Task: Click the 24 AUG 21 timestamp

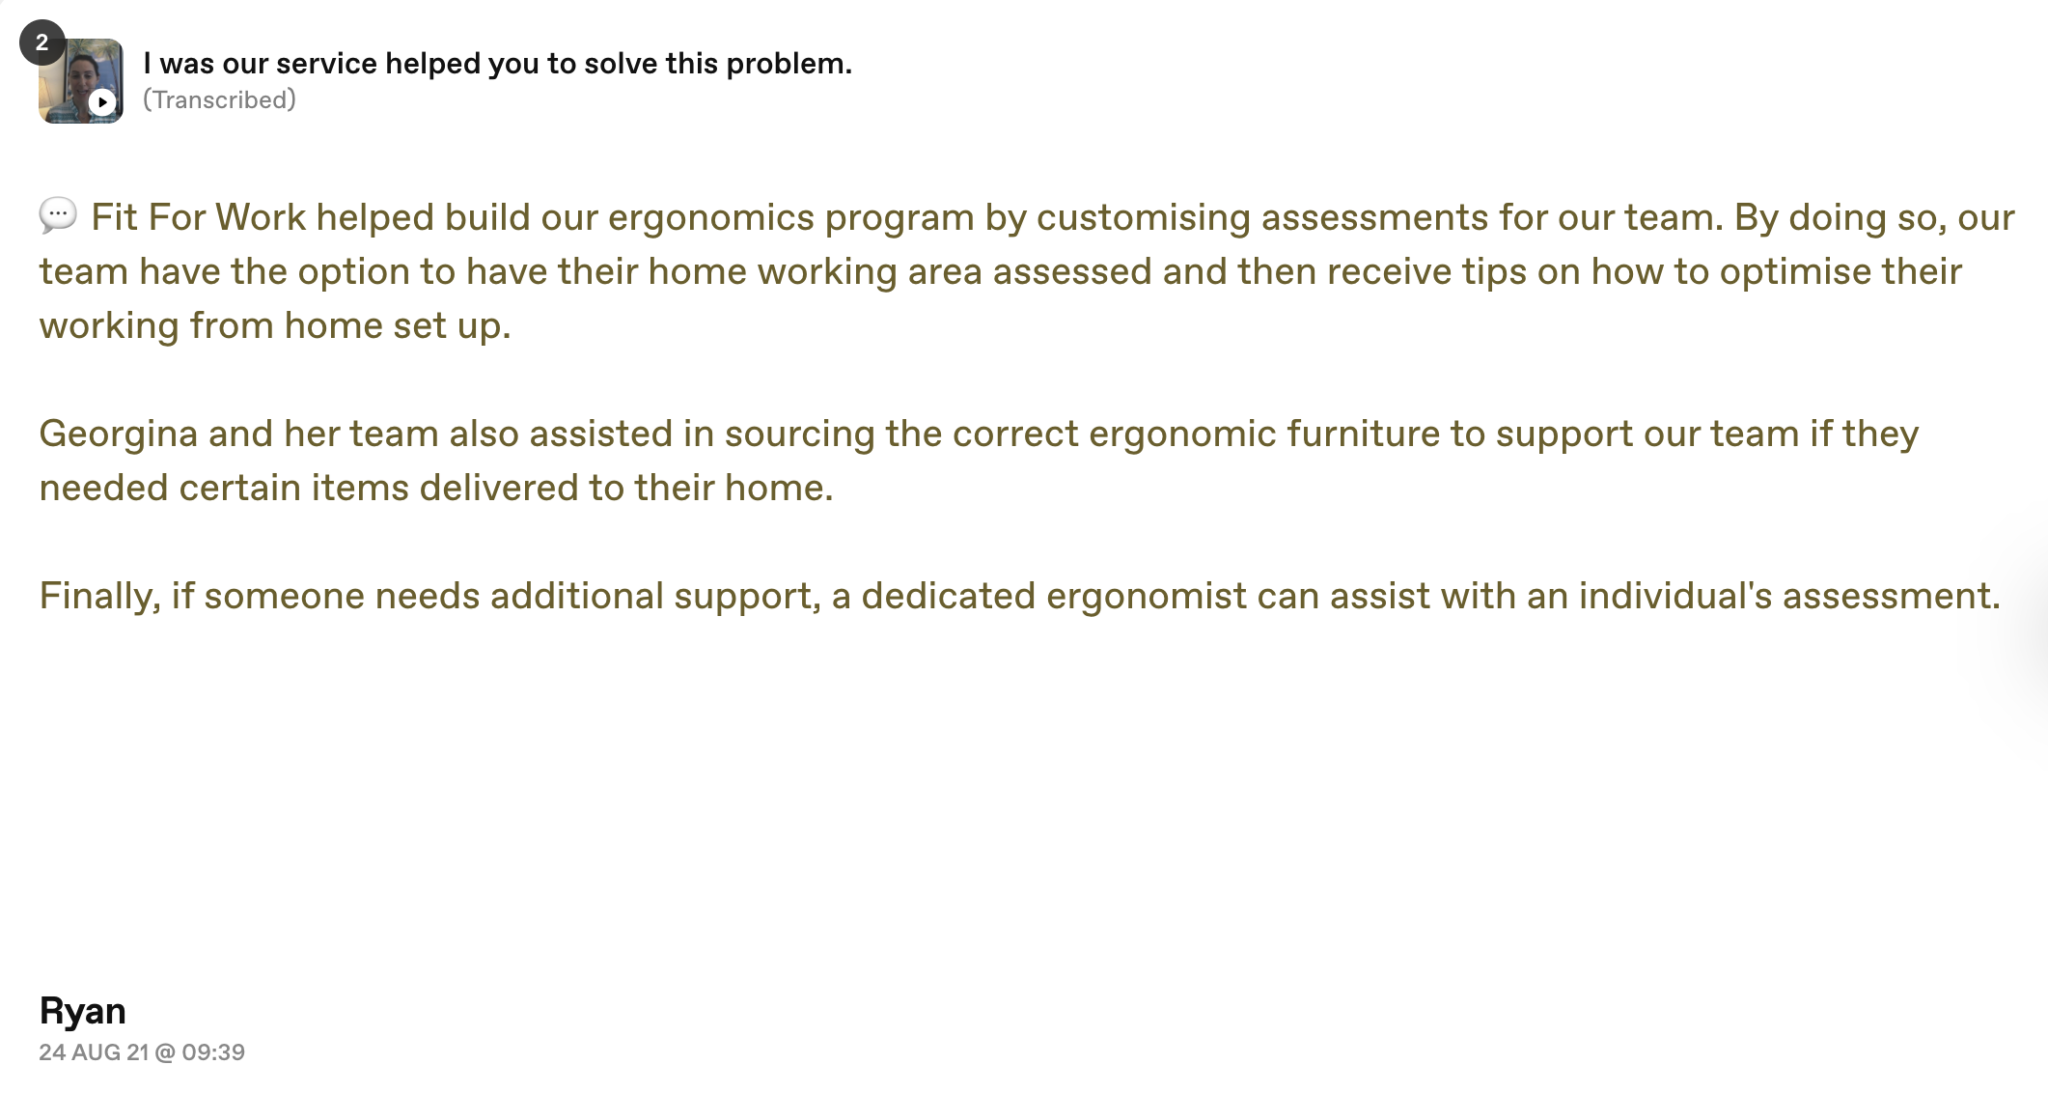Action: pos(142,1052)
